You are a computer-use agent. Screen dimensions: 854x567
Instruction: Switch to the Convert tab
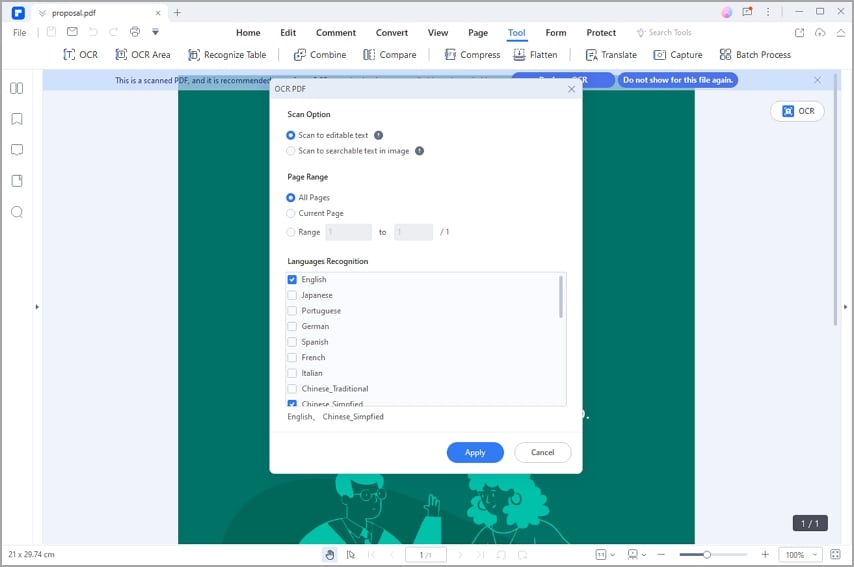392,33
